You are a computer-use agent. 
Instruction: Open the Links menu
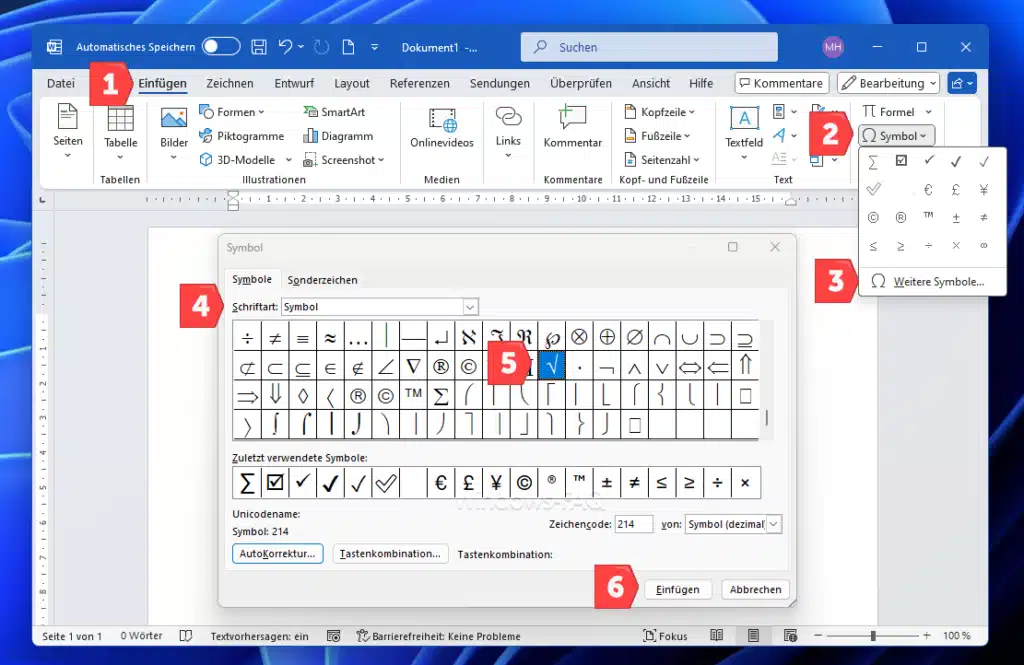508,133
